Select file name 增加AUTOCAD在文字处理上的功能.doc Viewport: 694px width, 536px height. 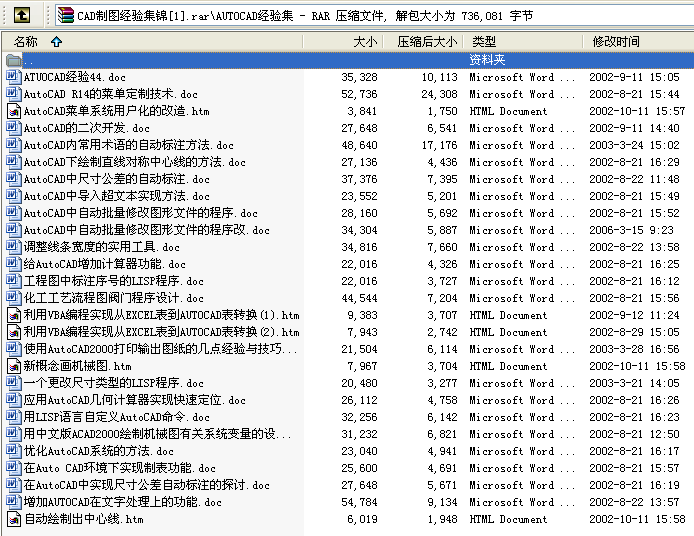(123, 502)
